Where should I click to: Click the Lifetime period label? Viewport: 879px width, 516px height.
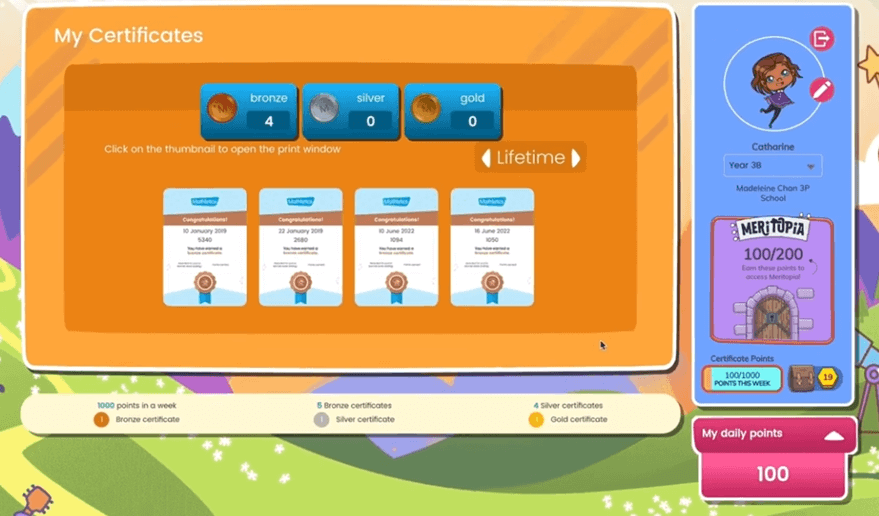coord(530,158)
